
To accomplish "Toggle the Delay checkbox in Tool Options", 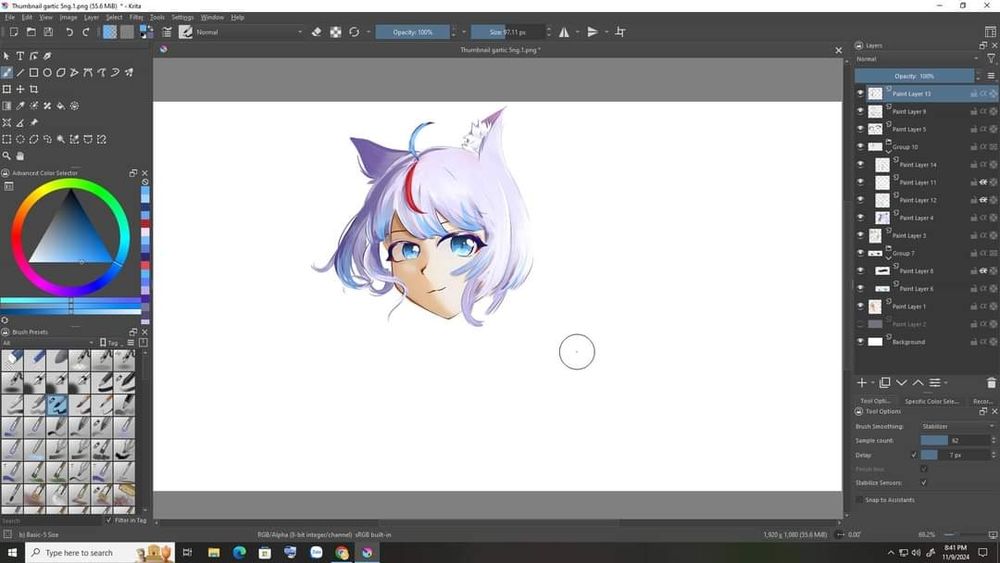I will pyautogui.click(x=914, y=455).
